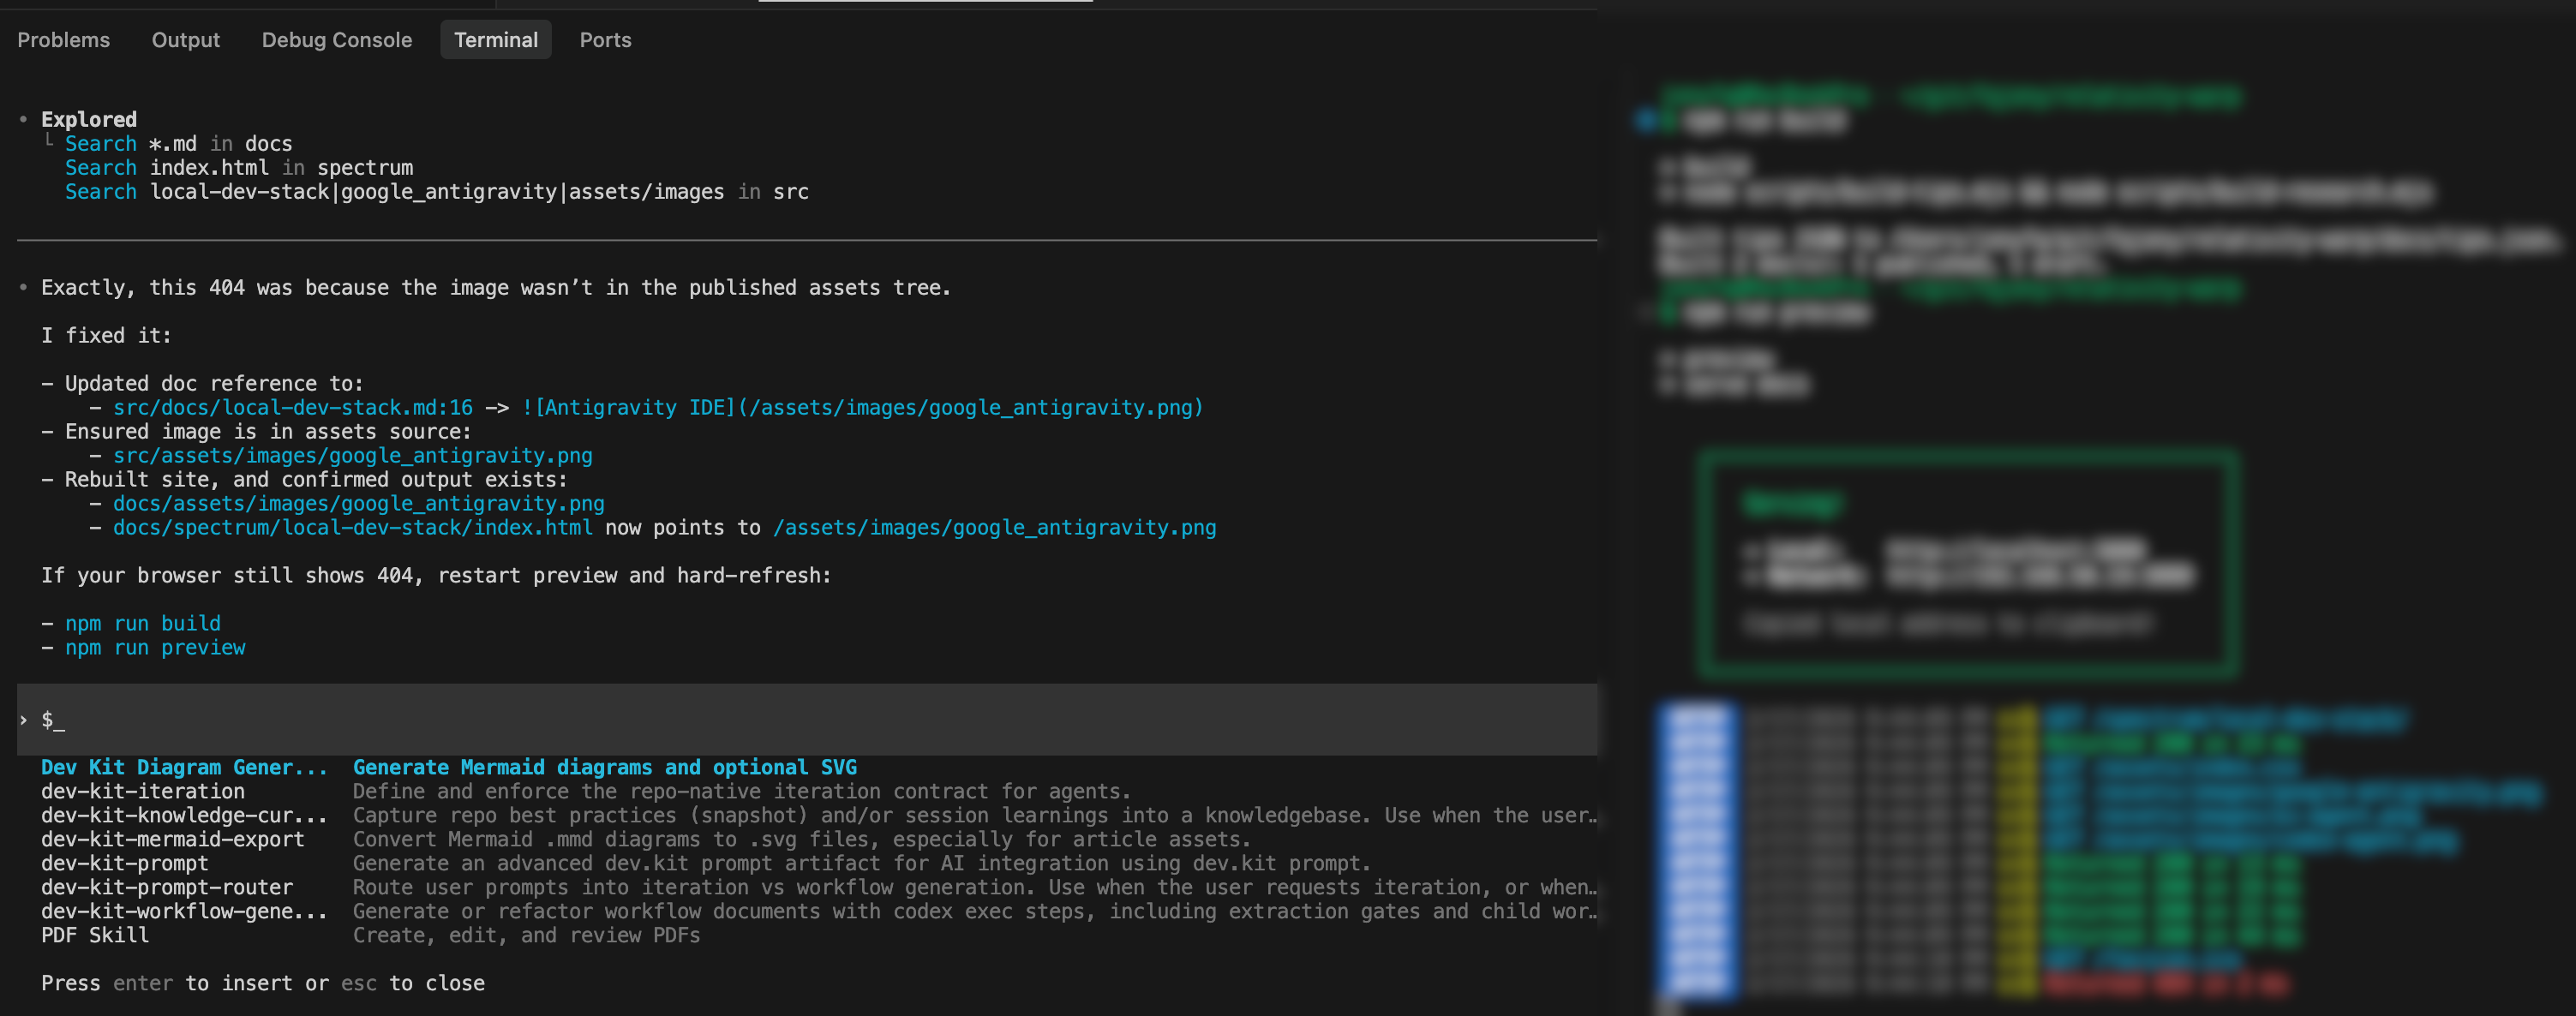Run the npm run preview command link
Image resolution: width=2576 pixels, height=1016 pixels.
click(154, 647)
